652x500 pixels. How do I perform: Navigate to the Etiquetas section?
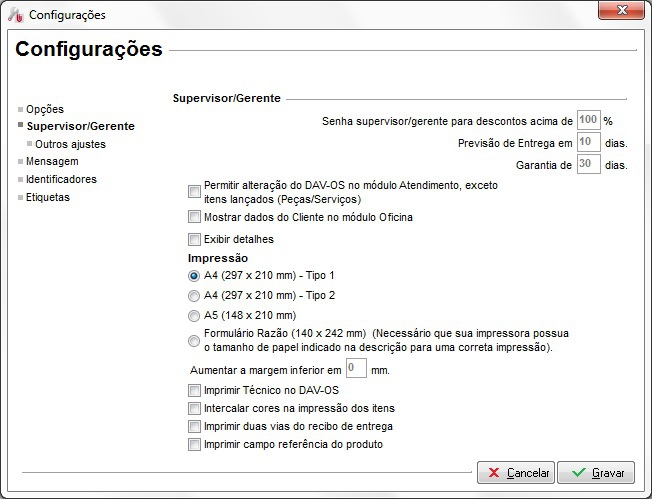coord(48,197)
